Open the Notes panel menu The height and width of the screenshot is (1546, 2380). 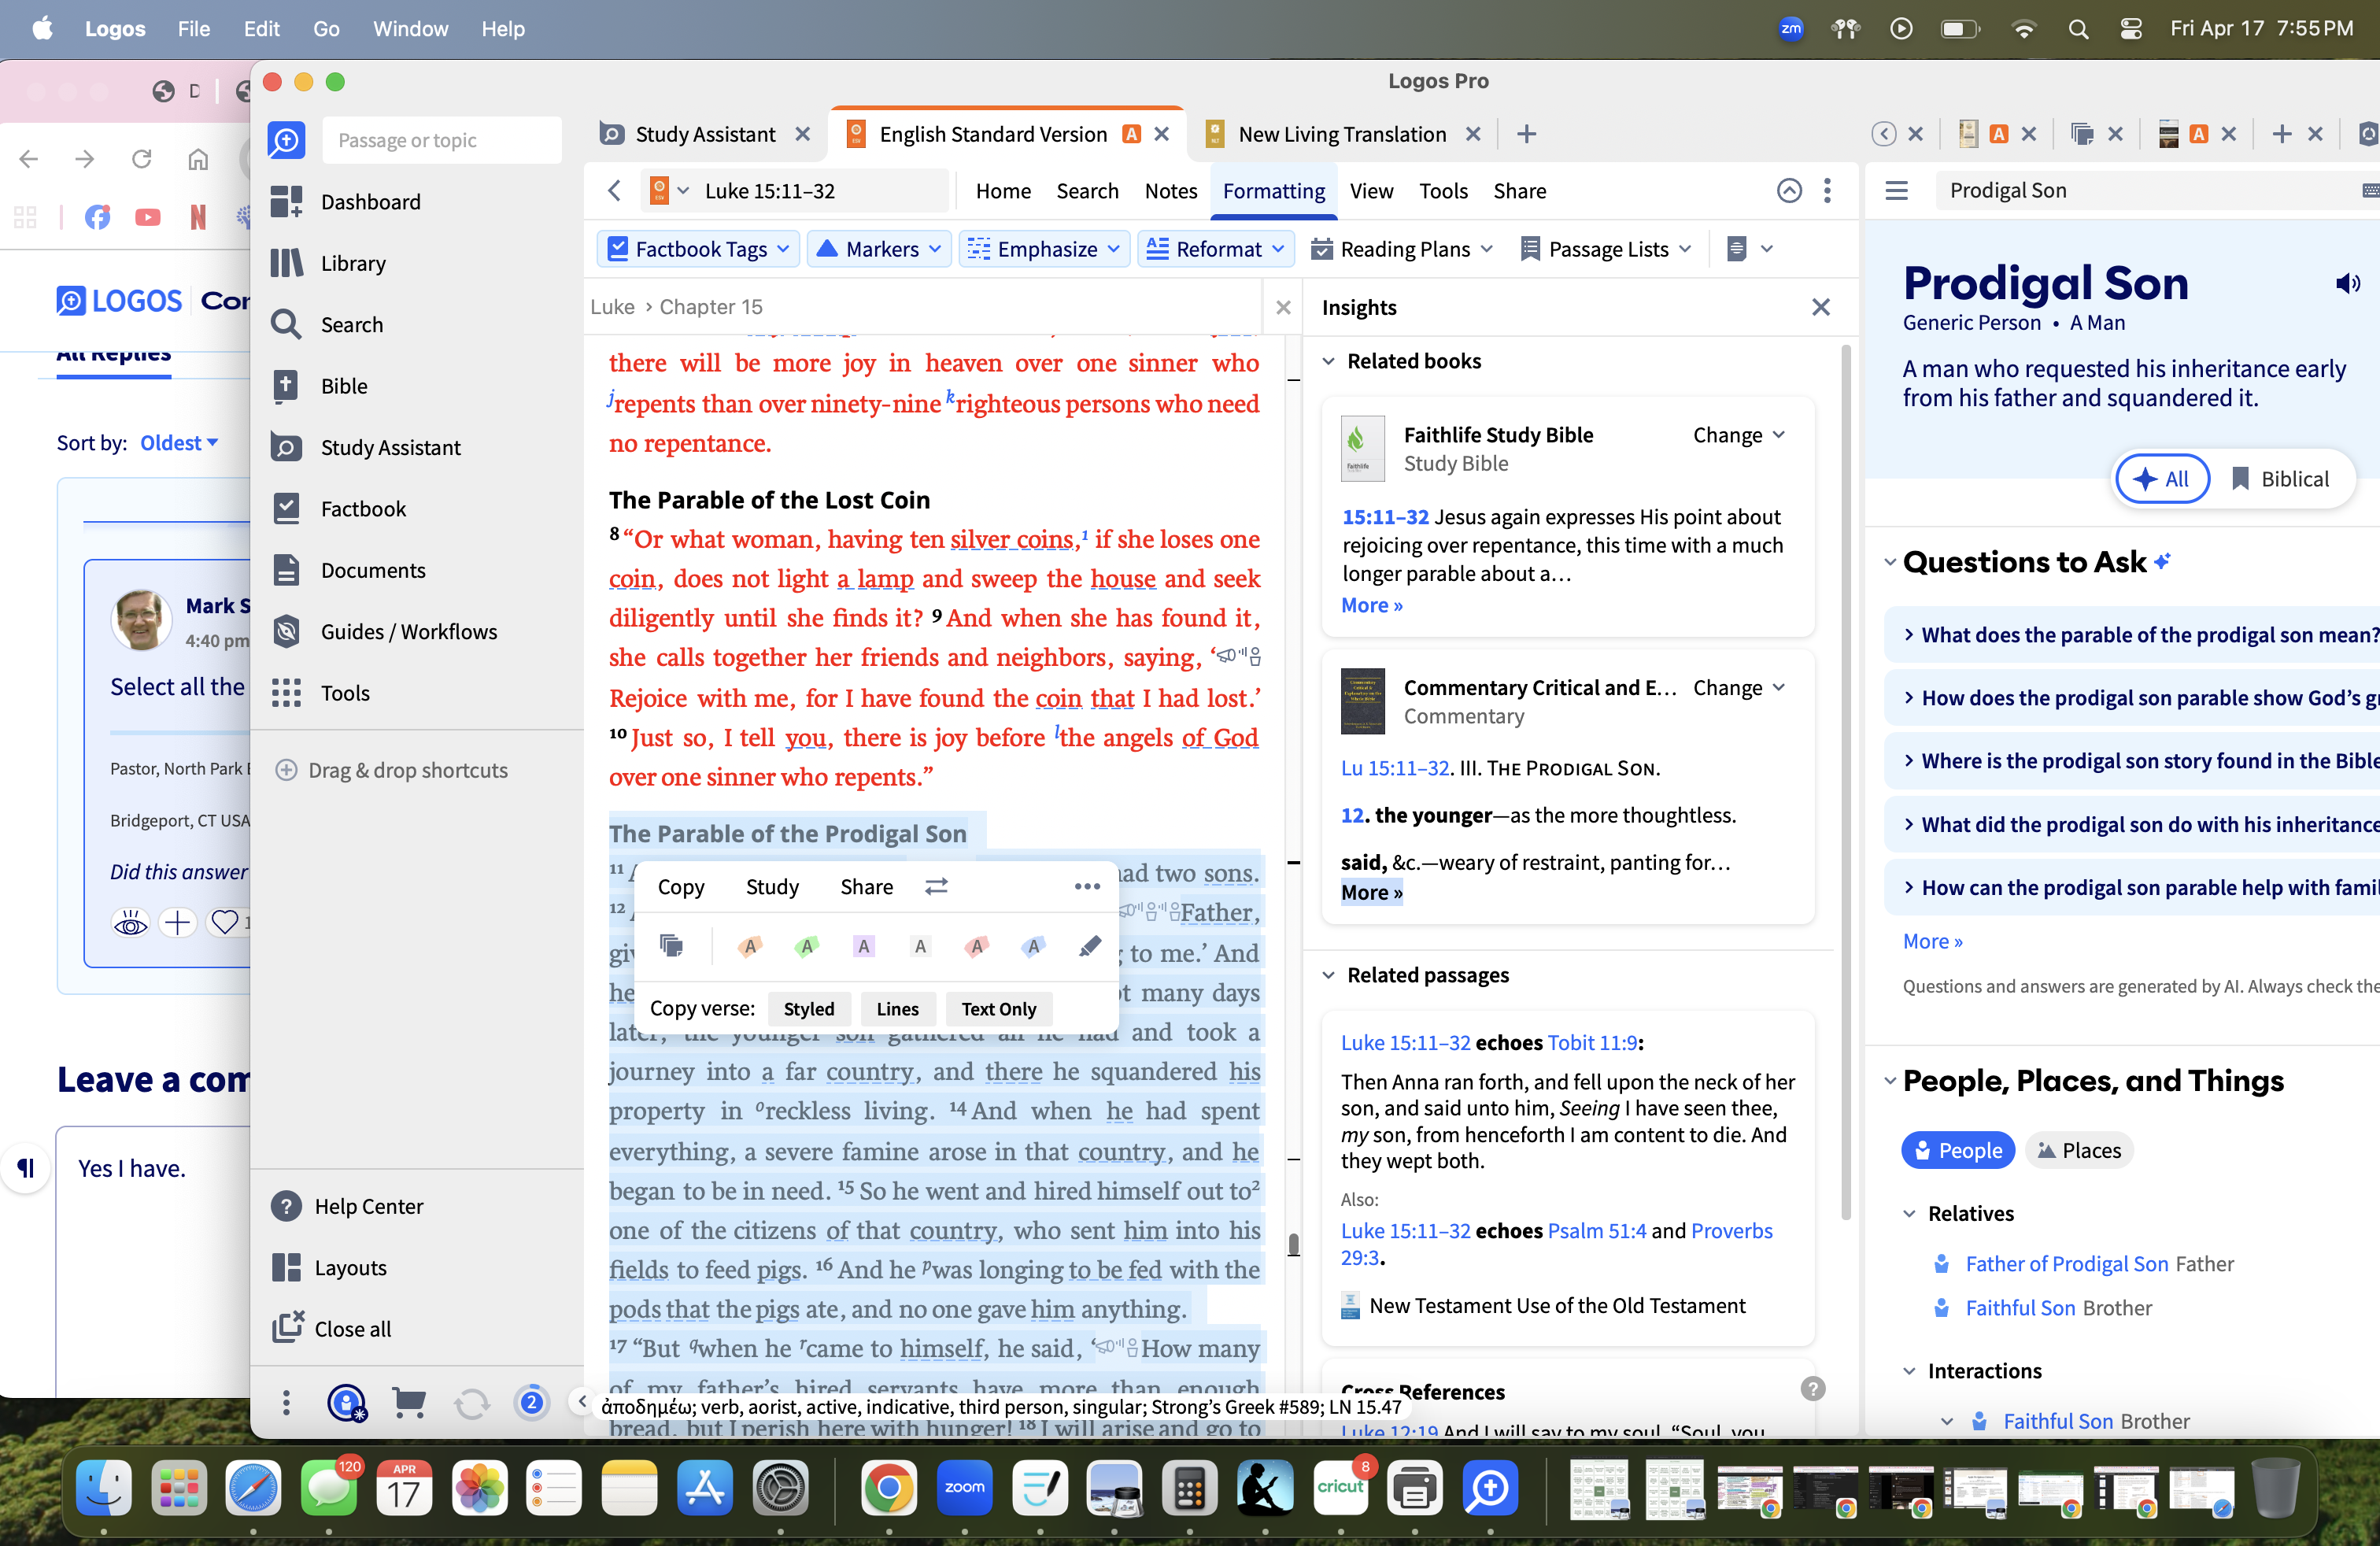[1170, 191]
